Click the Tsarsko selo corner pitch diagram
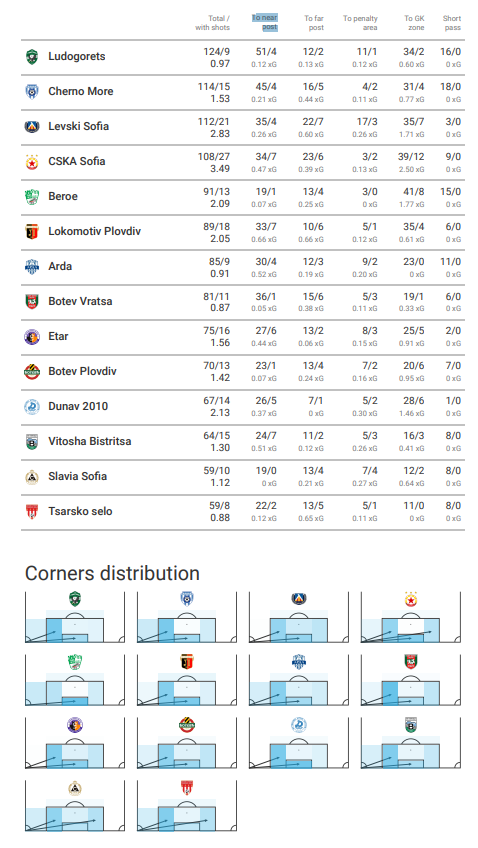The width and height of the screenshot is (478, 848). [187, 806]
